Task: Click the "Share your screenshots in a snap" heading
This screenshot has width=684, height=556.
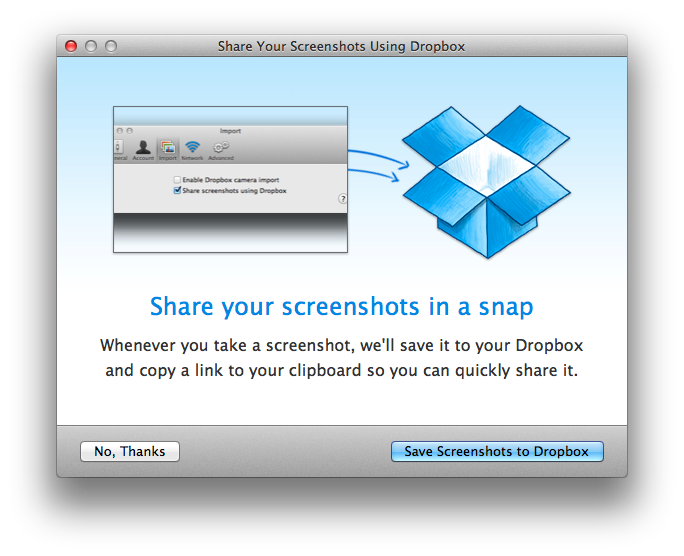Action: point(341,306)
